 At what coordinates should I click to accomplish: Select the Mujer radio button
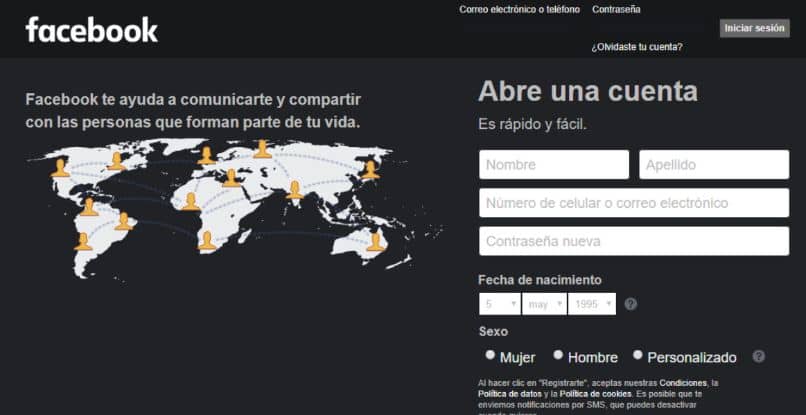coord(490,354)
